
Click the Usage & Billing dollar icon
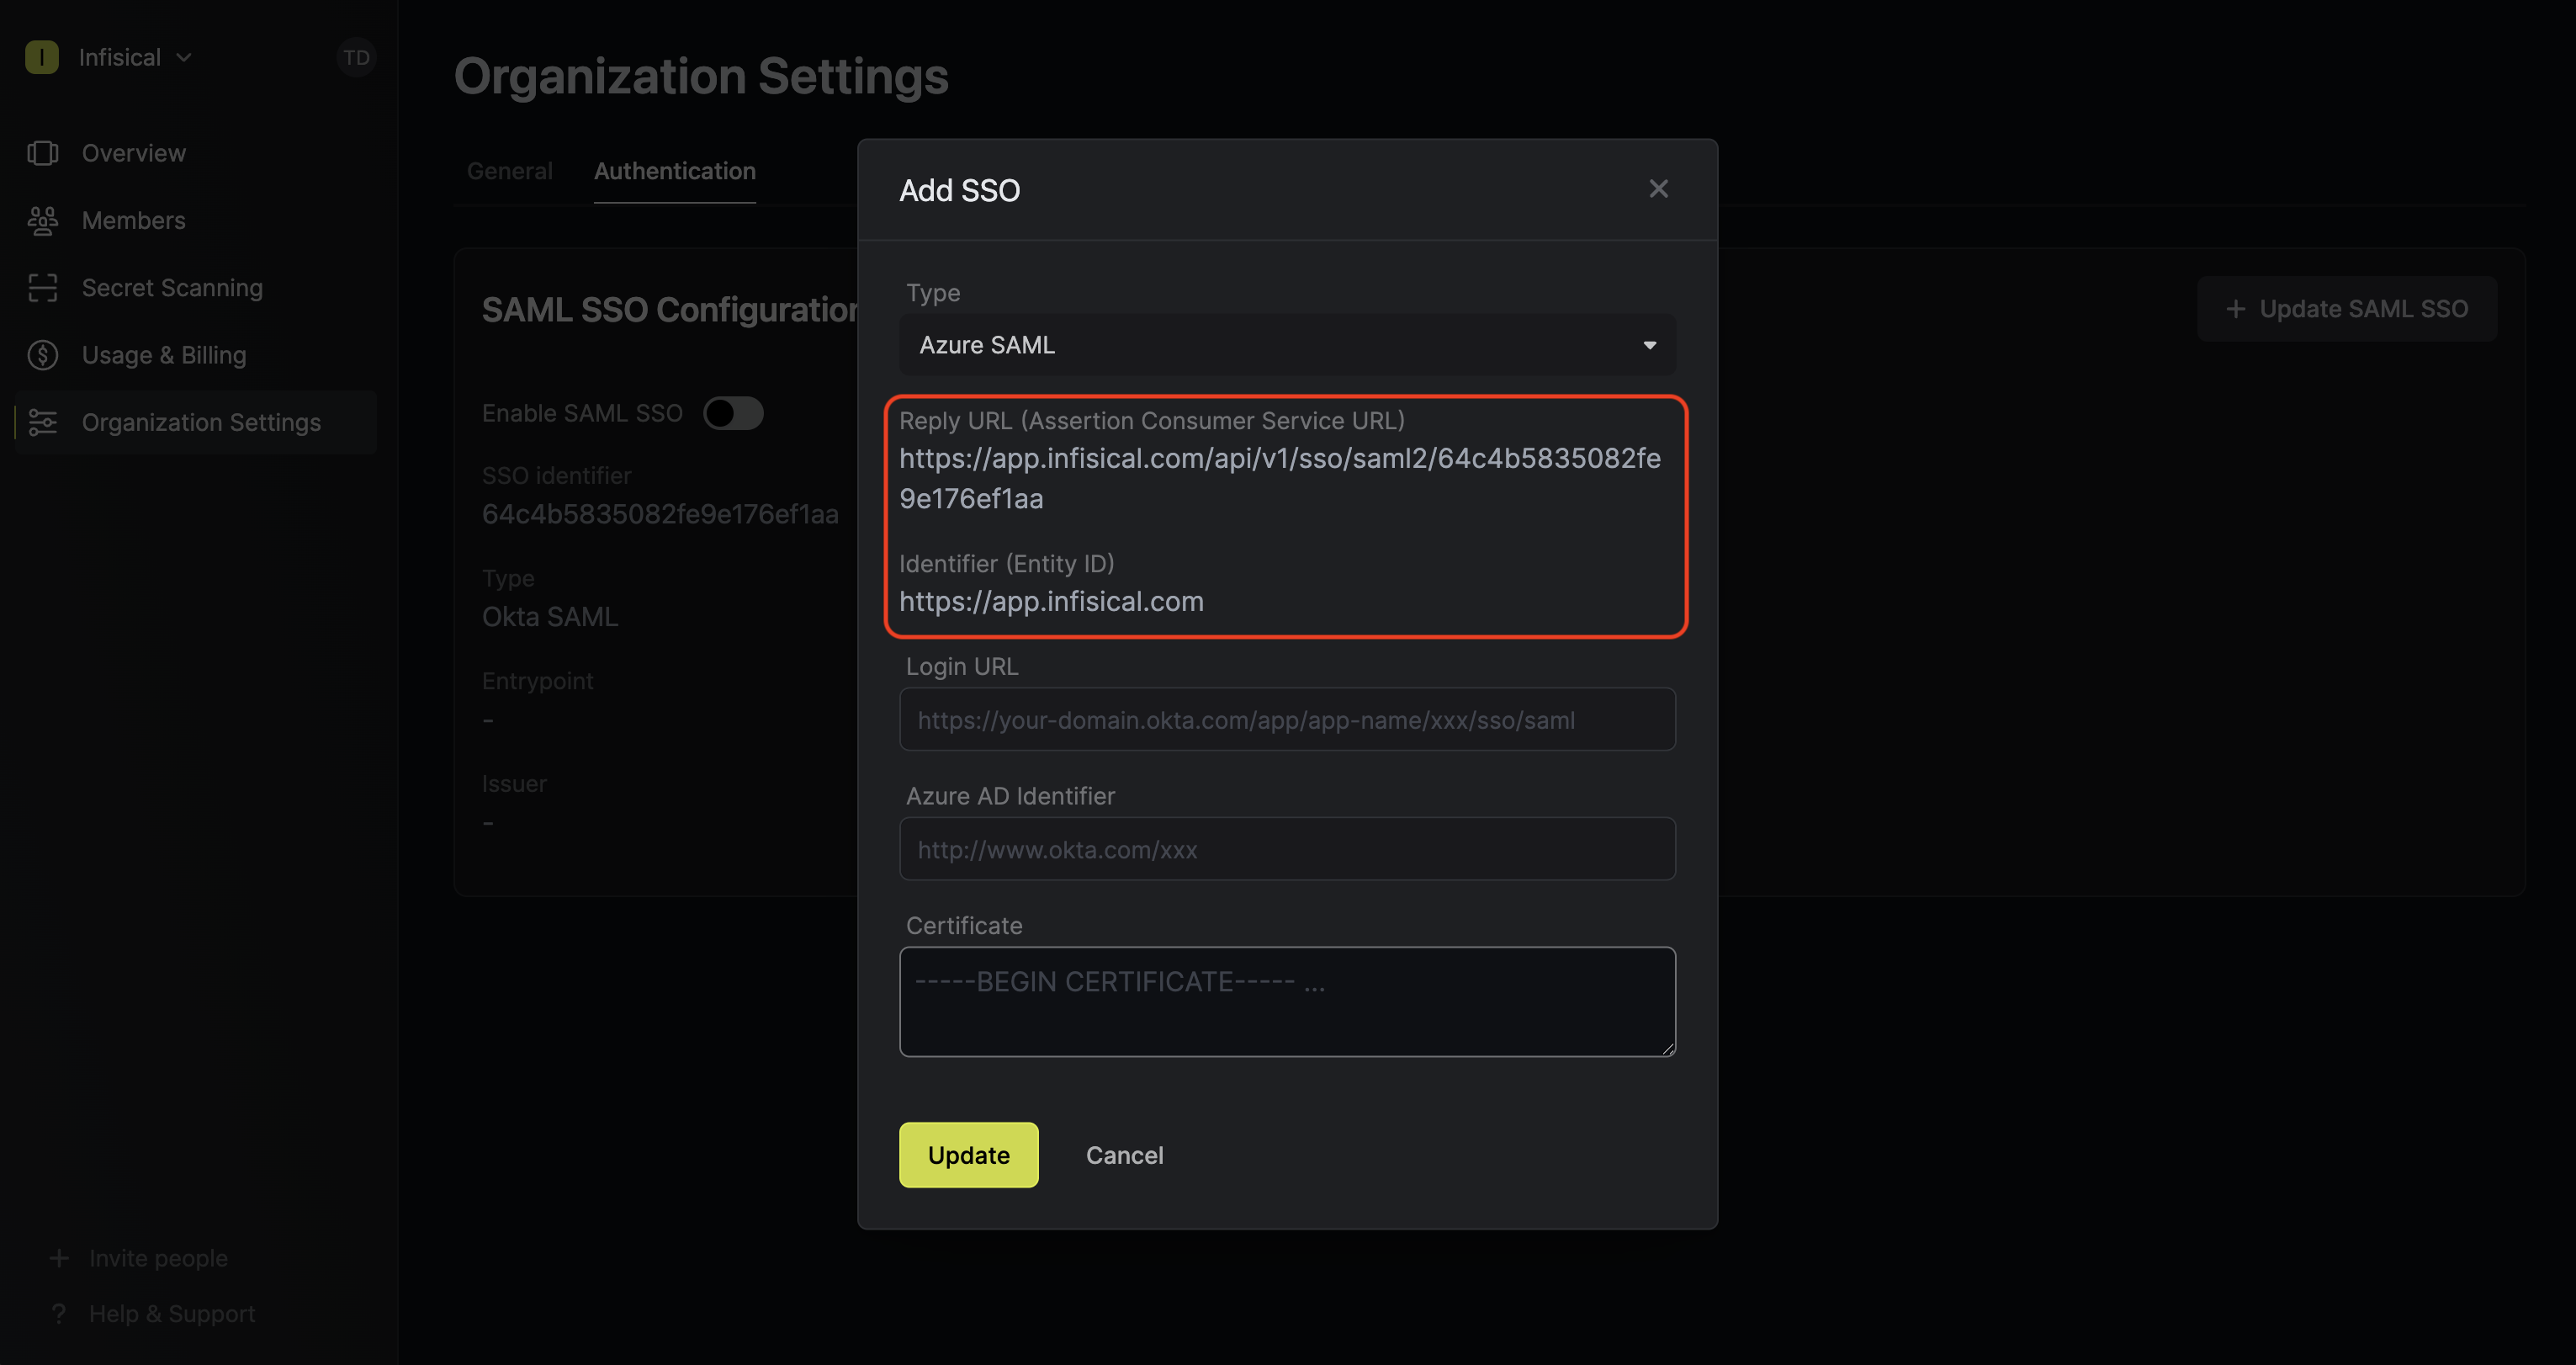[x=43, y=355]
